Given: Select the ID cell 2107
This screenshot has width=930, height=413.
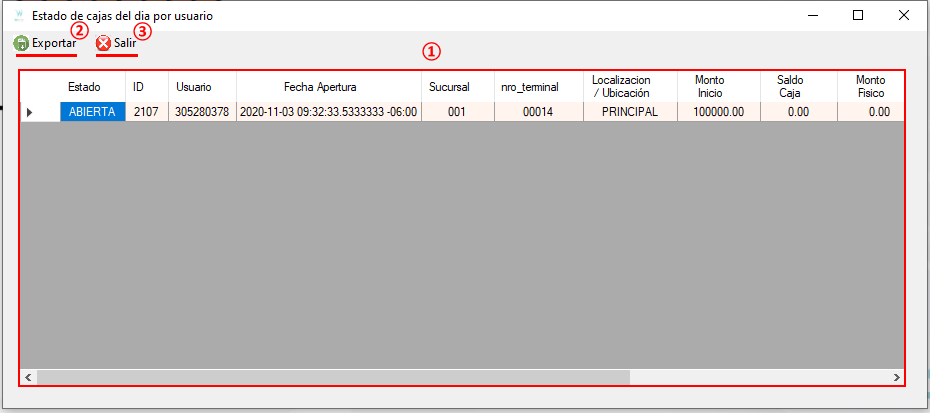Looking at the screenshot, I should (x=147, y=112).
